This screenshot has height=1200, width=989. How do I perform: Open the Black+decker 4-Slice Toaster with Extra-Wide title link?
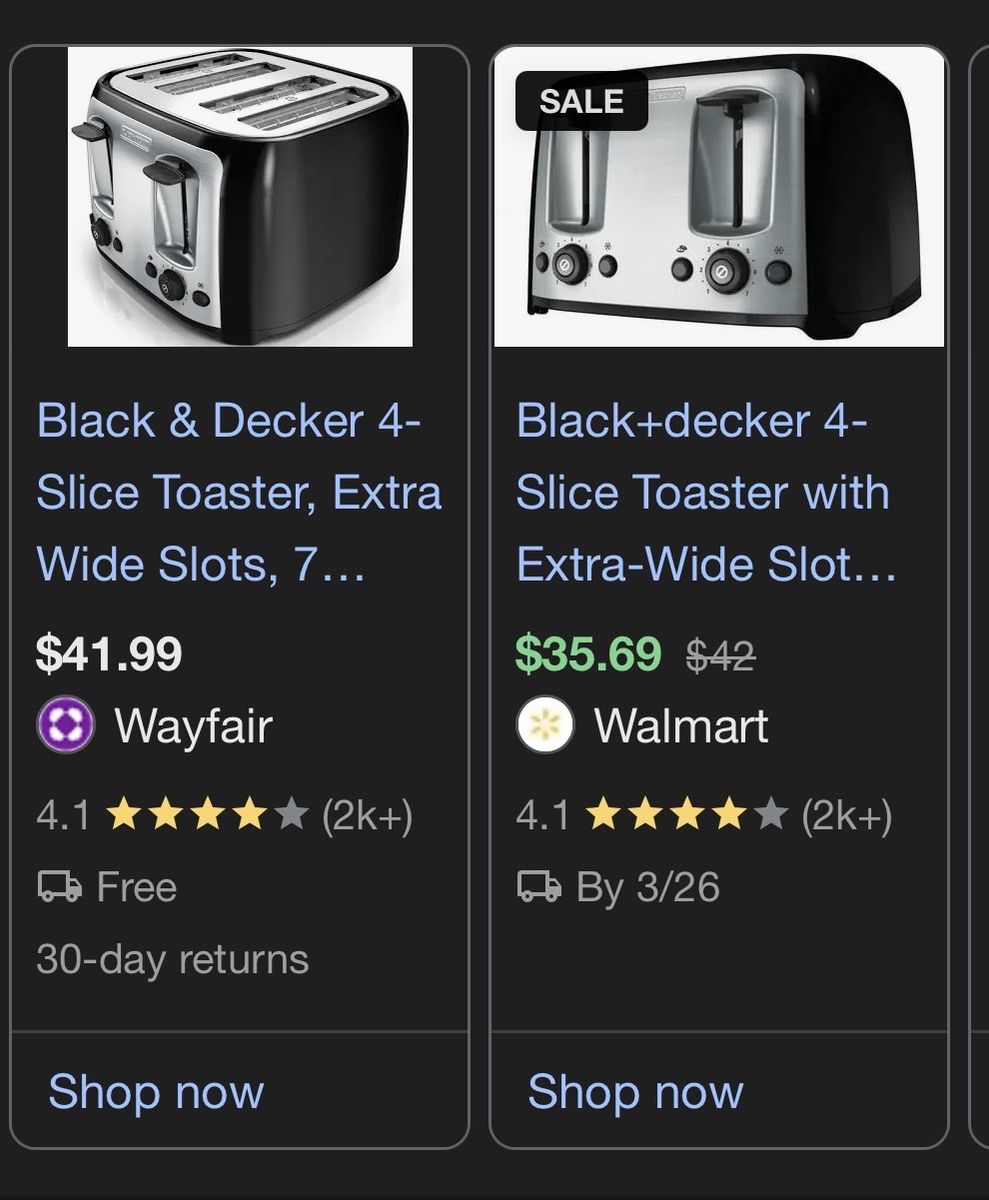pyautogui.click(x=705, y=493)
